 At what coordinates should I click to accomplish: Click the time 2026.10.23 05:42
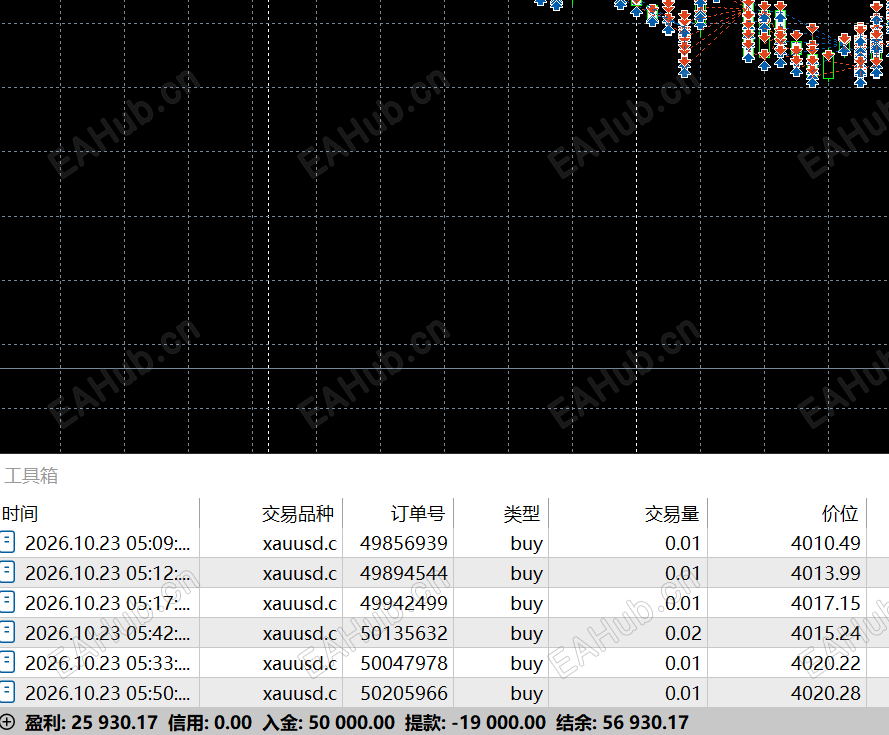(x=108, y=633)
